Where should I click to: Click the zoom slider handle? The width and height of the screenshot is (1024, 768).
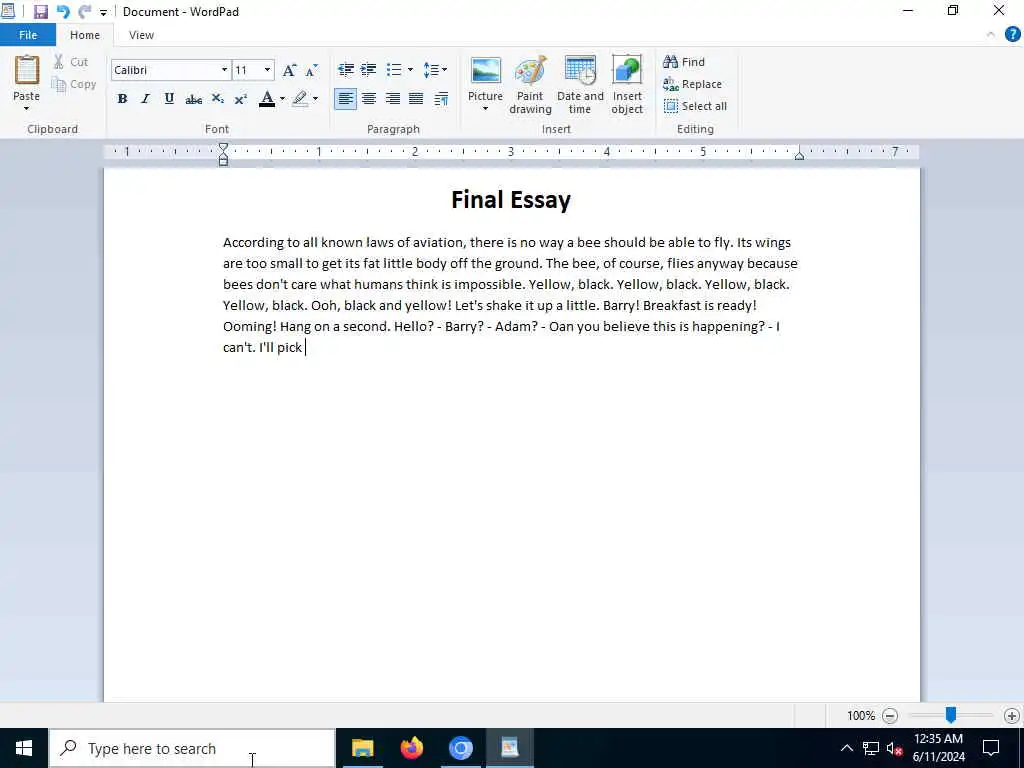pyautogui.click(x=951, y=715)
